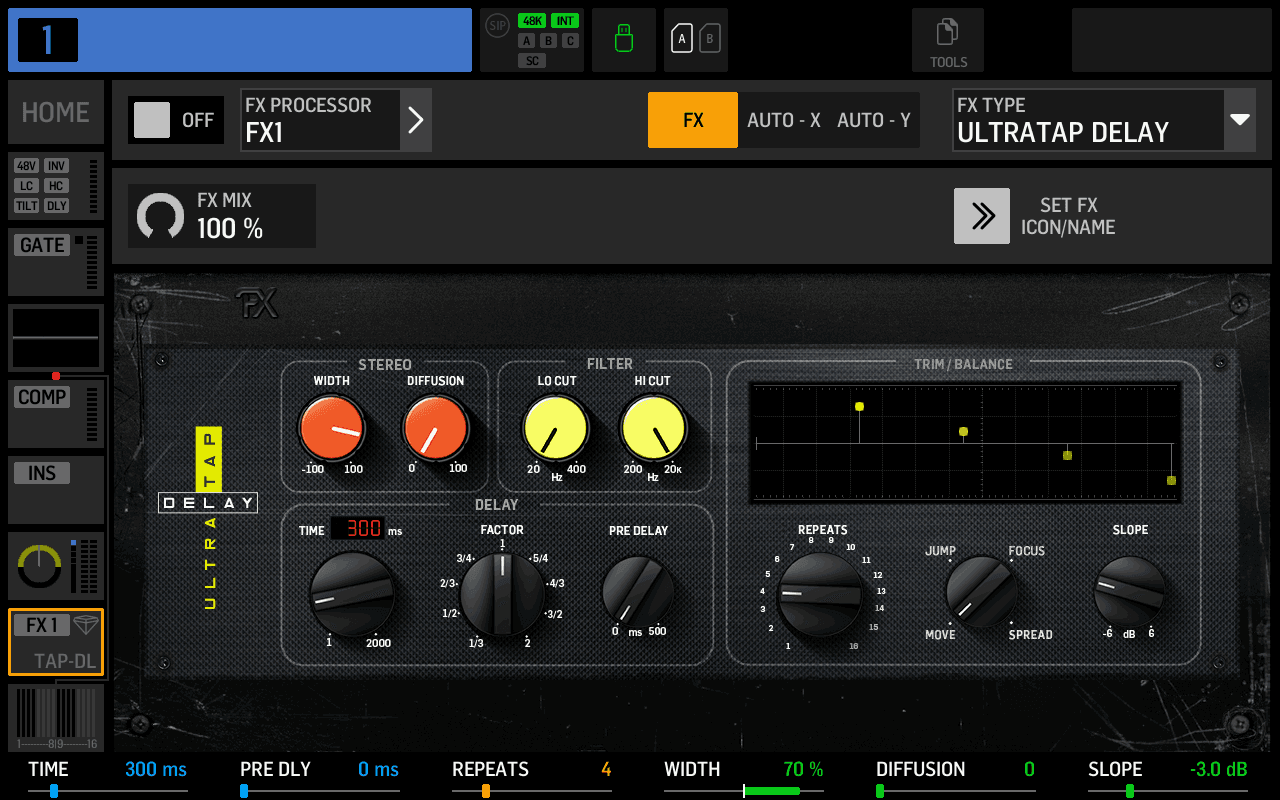
Task: Open the GATE section
Action: coord(56,262)
